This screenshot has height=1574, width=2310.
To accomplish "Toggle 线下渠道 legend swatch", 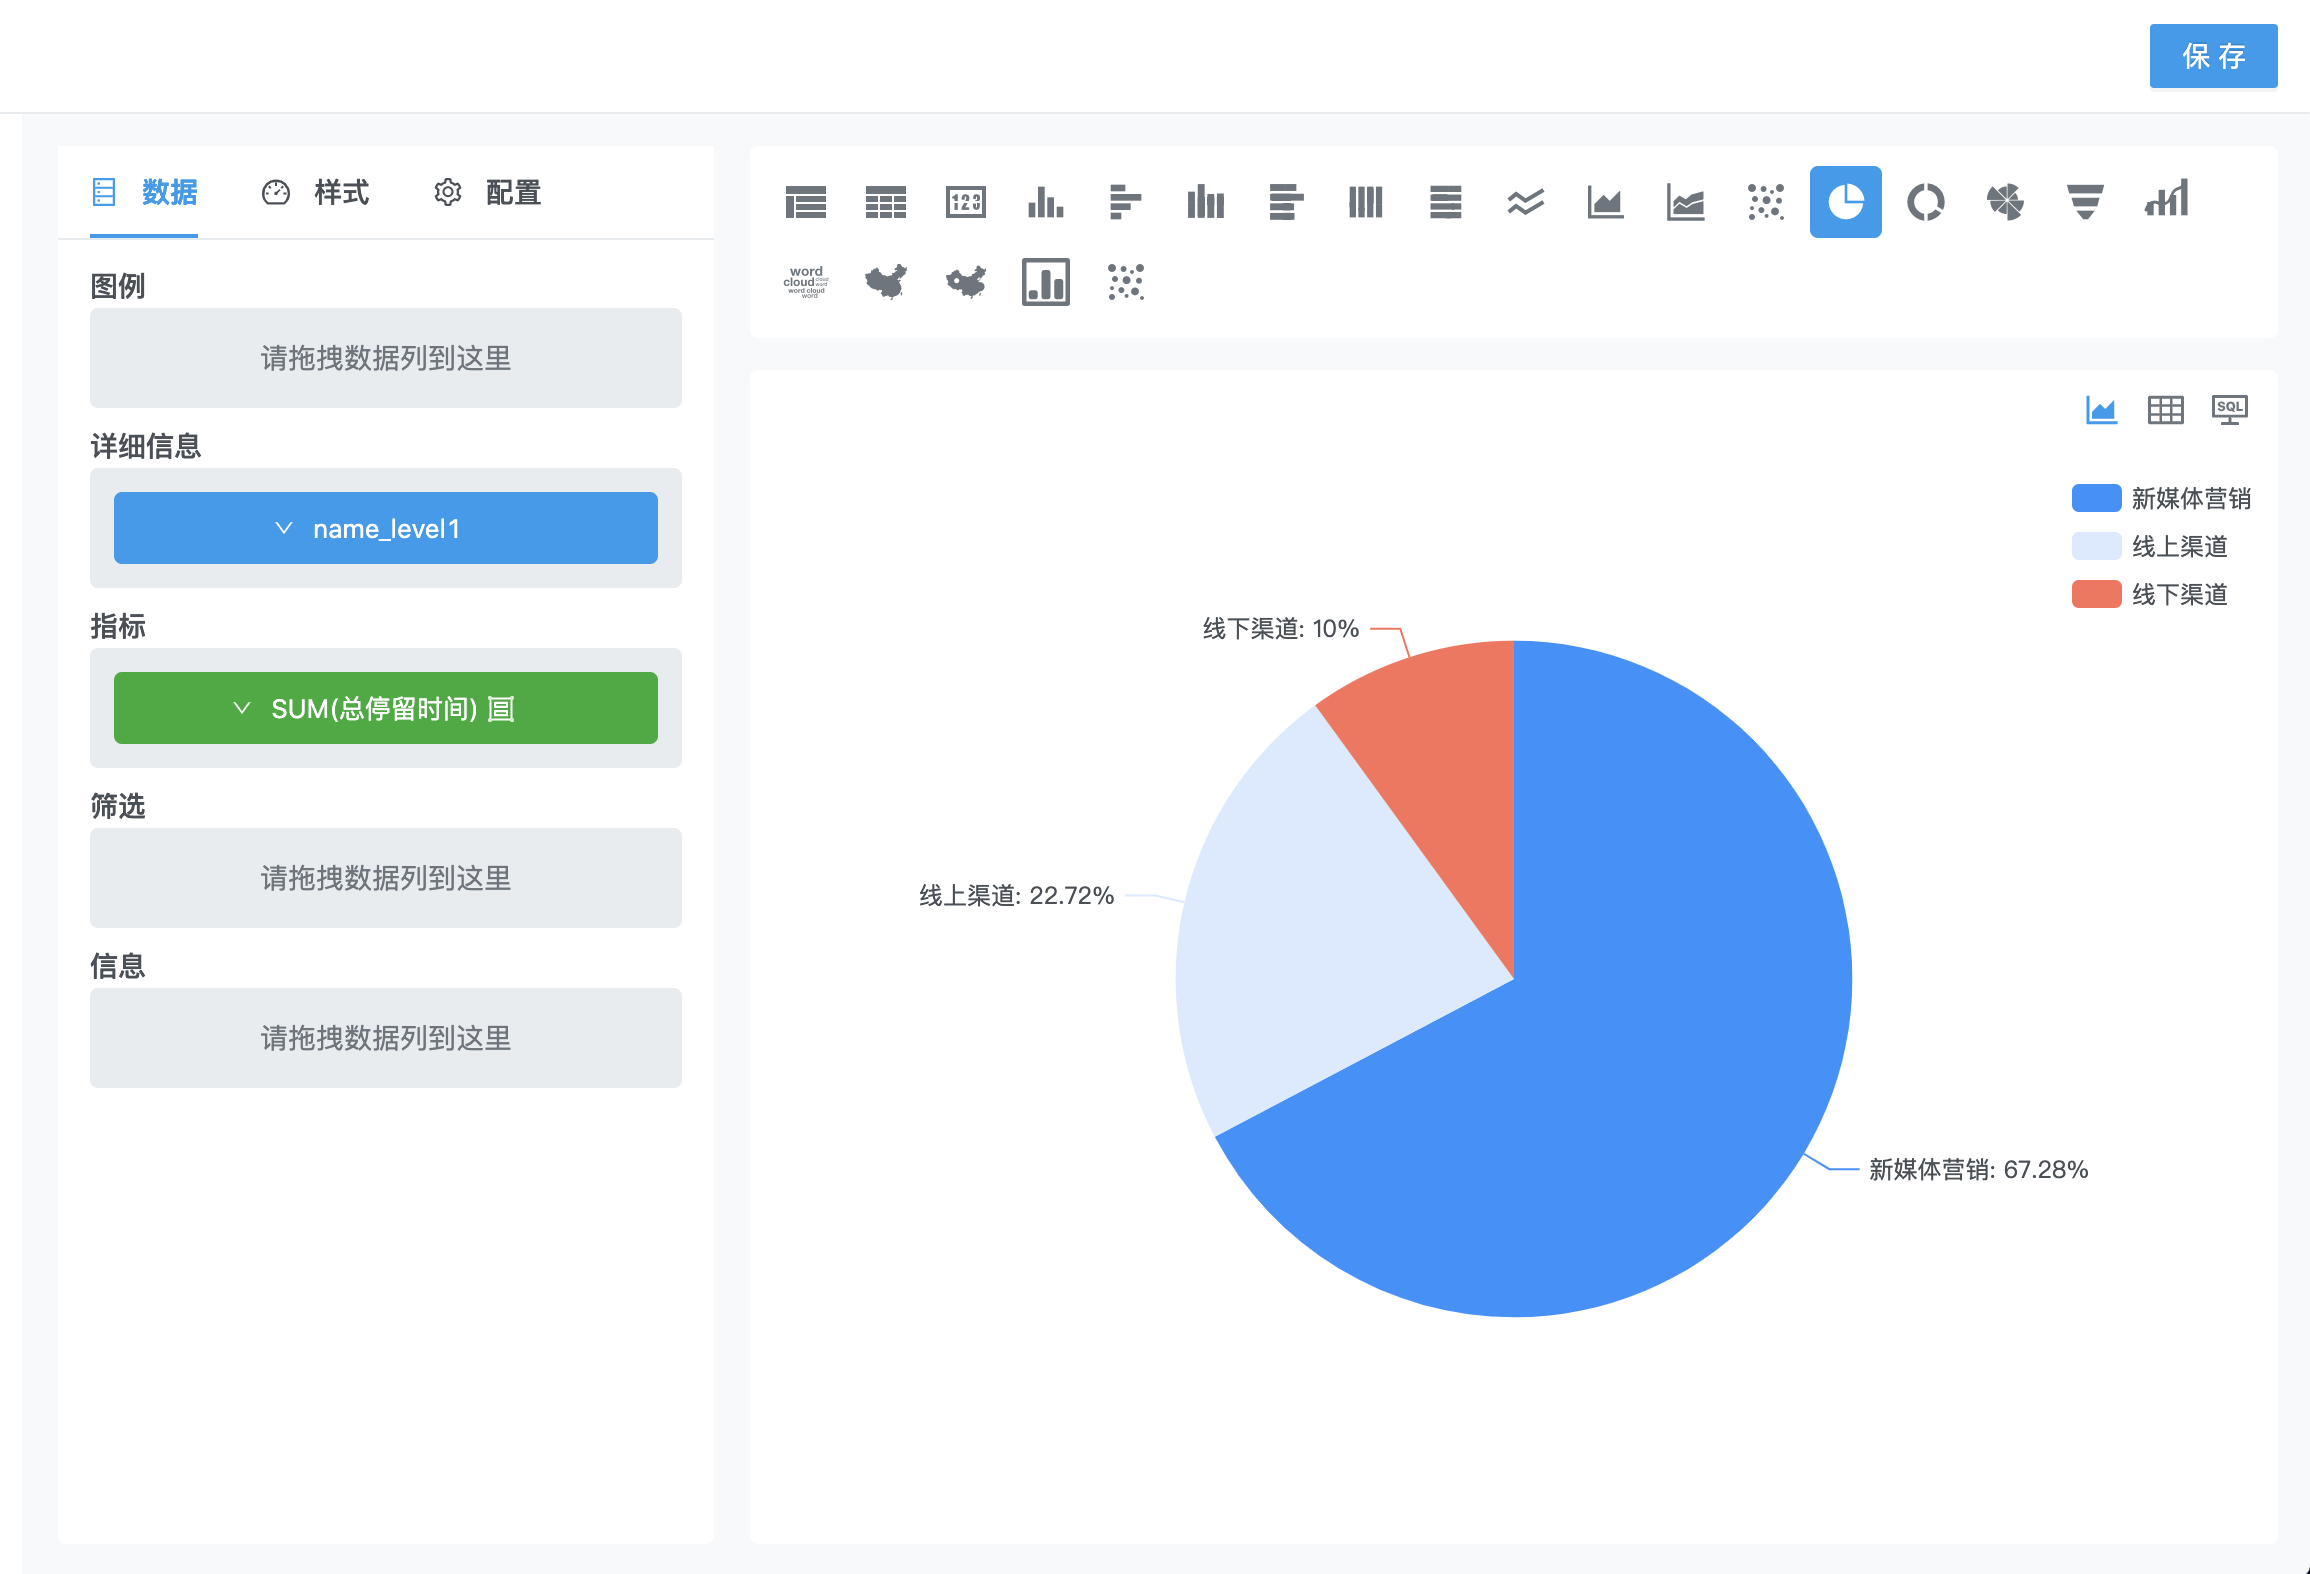I will (x=2096, y=594).
